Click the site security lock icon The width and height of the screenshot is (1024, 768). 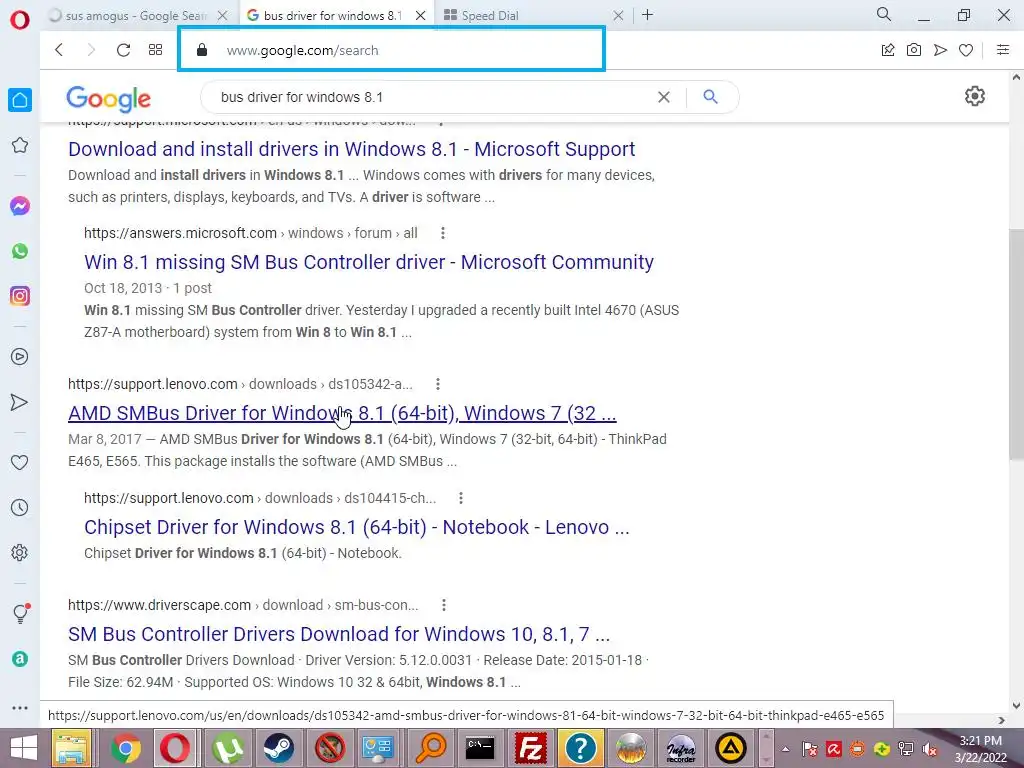[x=202, y=50]
